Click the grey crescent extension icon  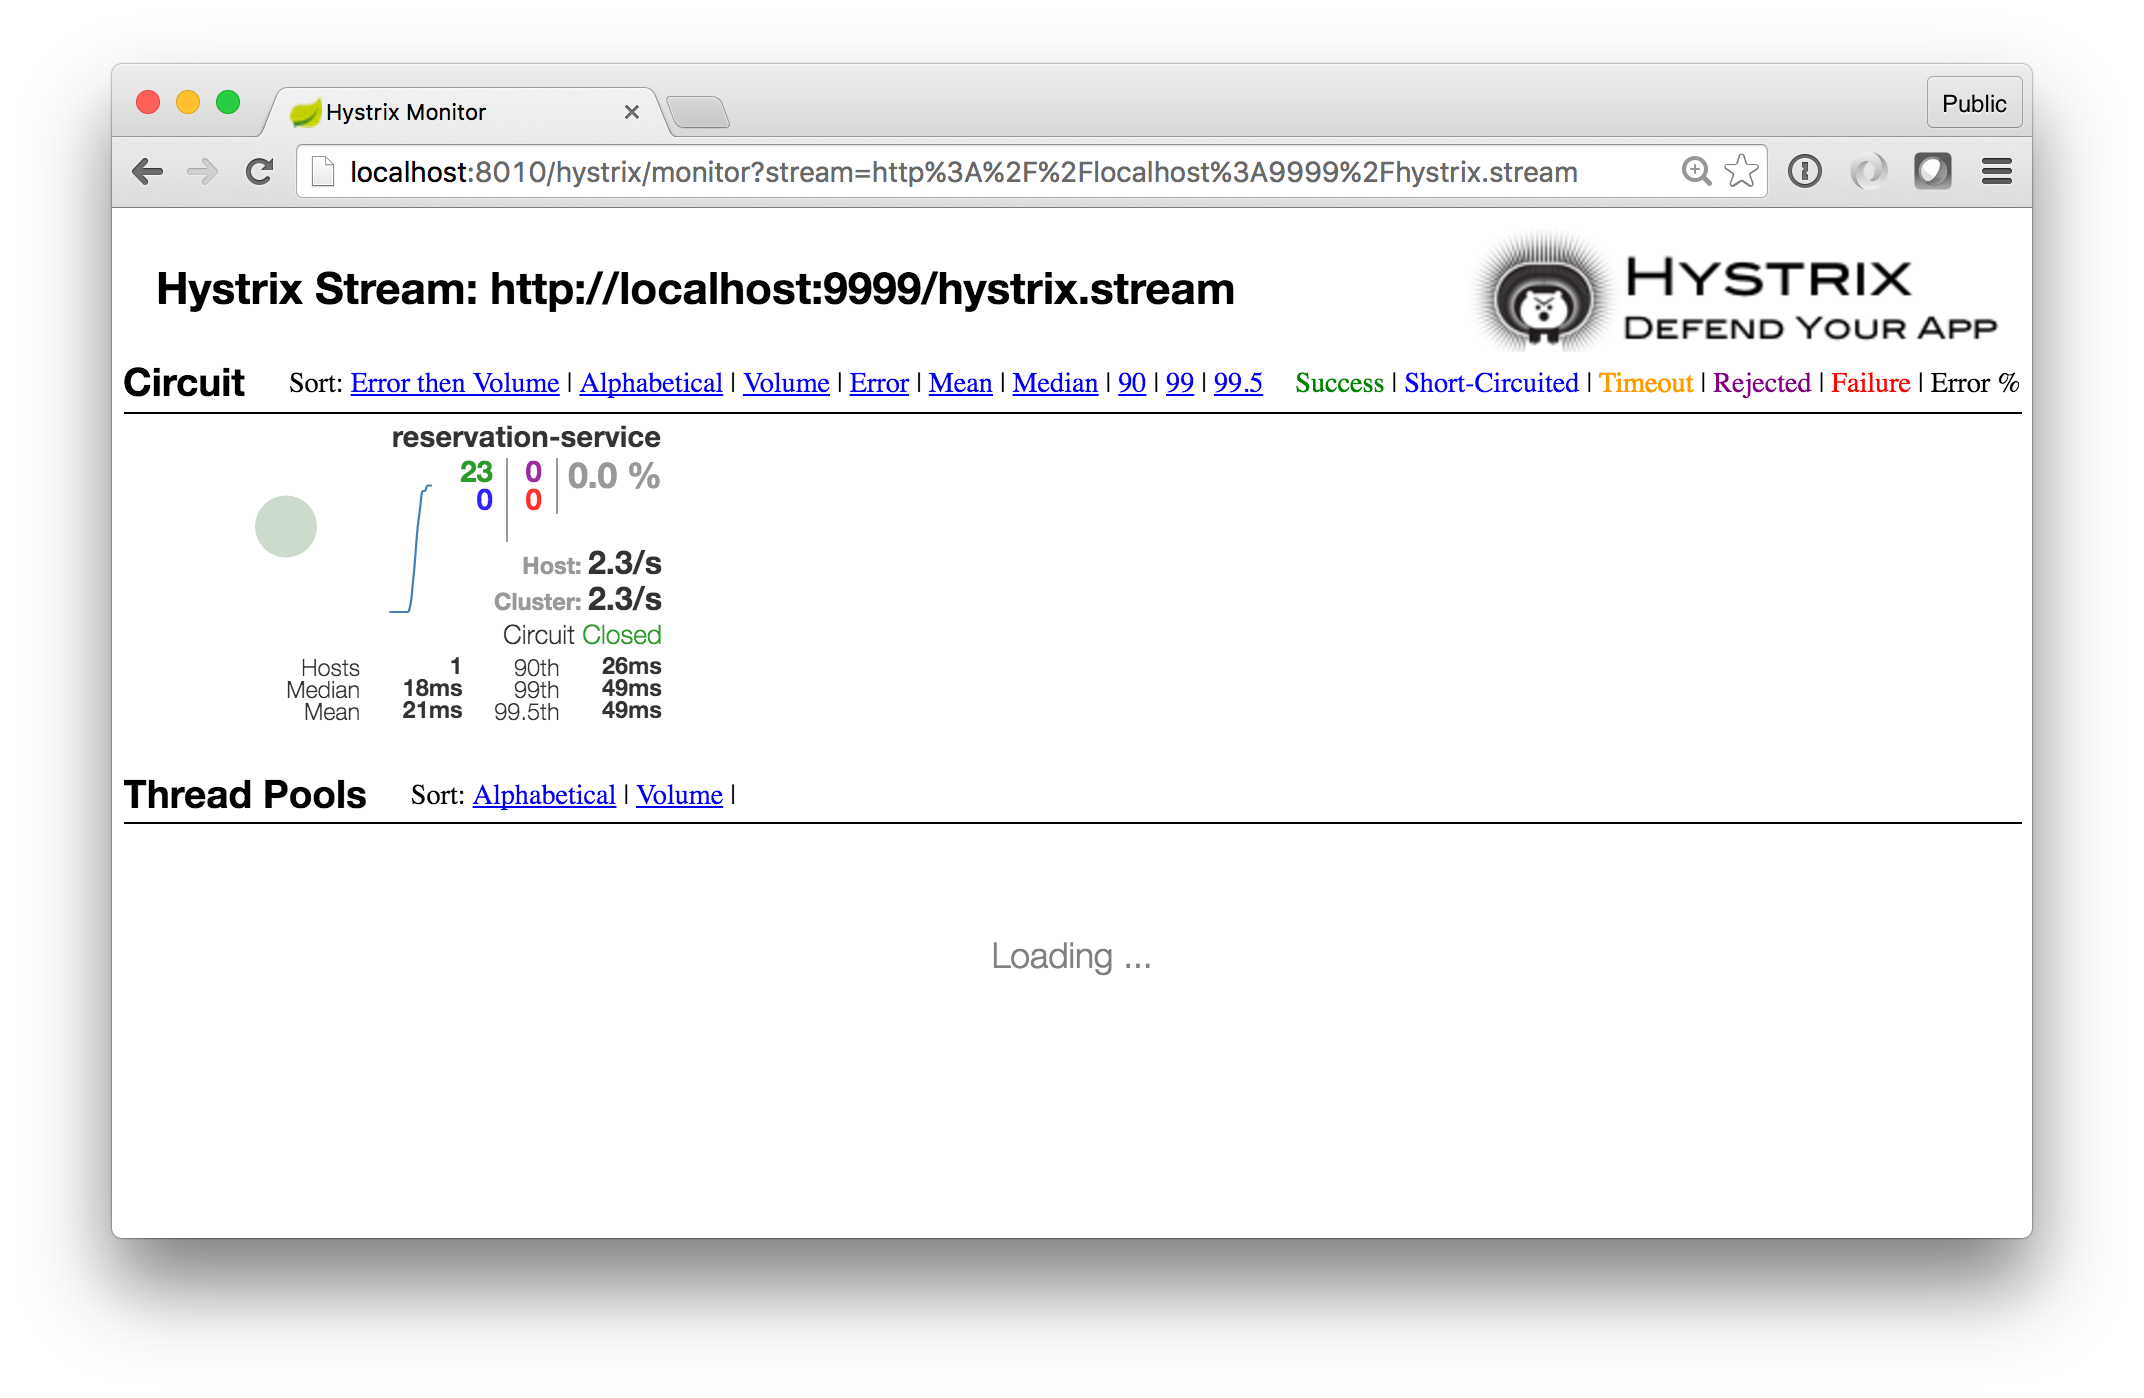(x=1867, y=172)
